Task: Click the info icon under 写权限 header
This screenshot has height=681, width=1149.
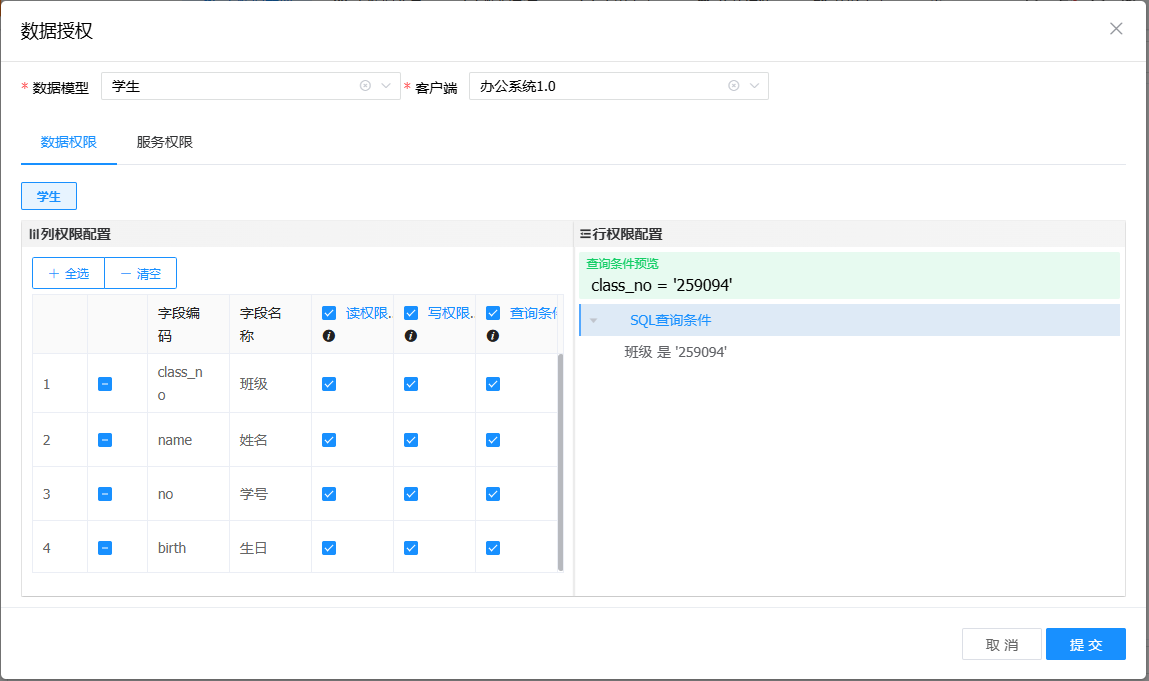Action: click(411, 336)
